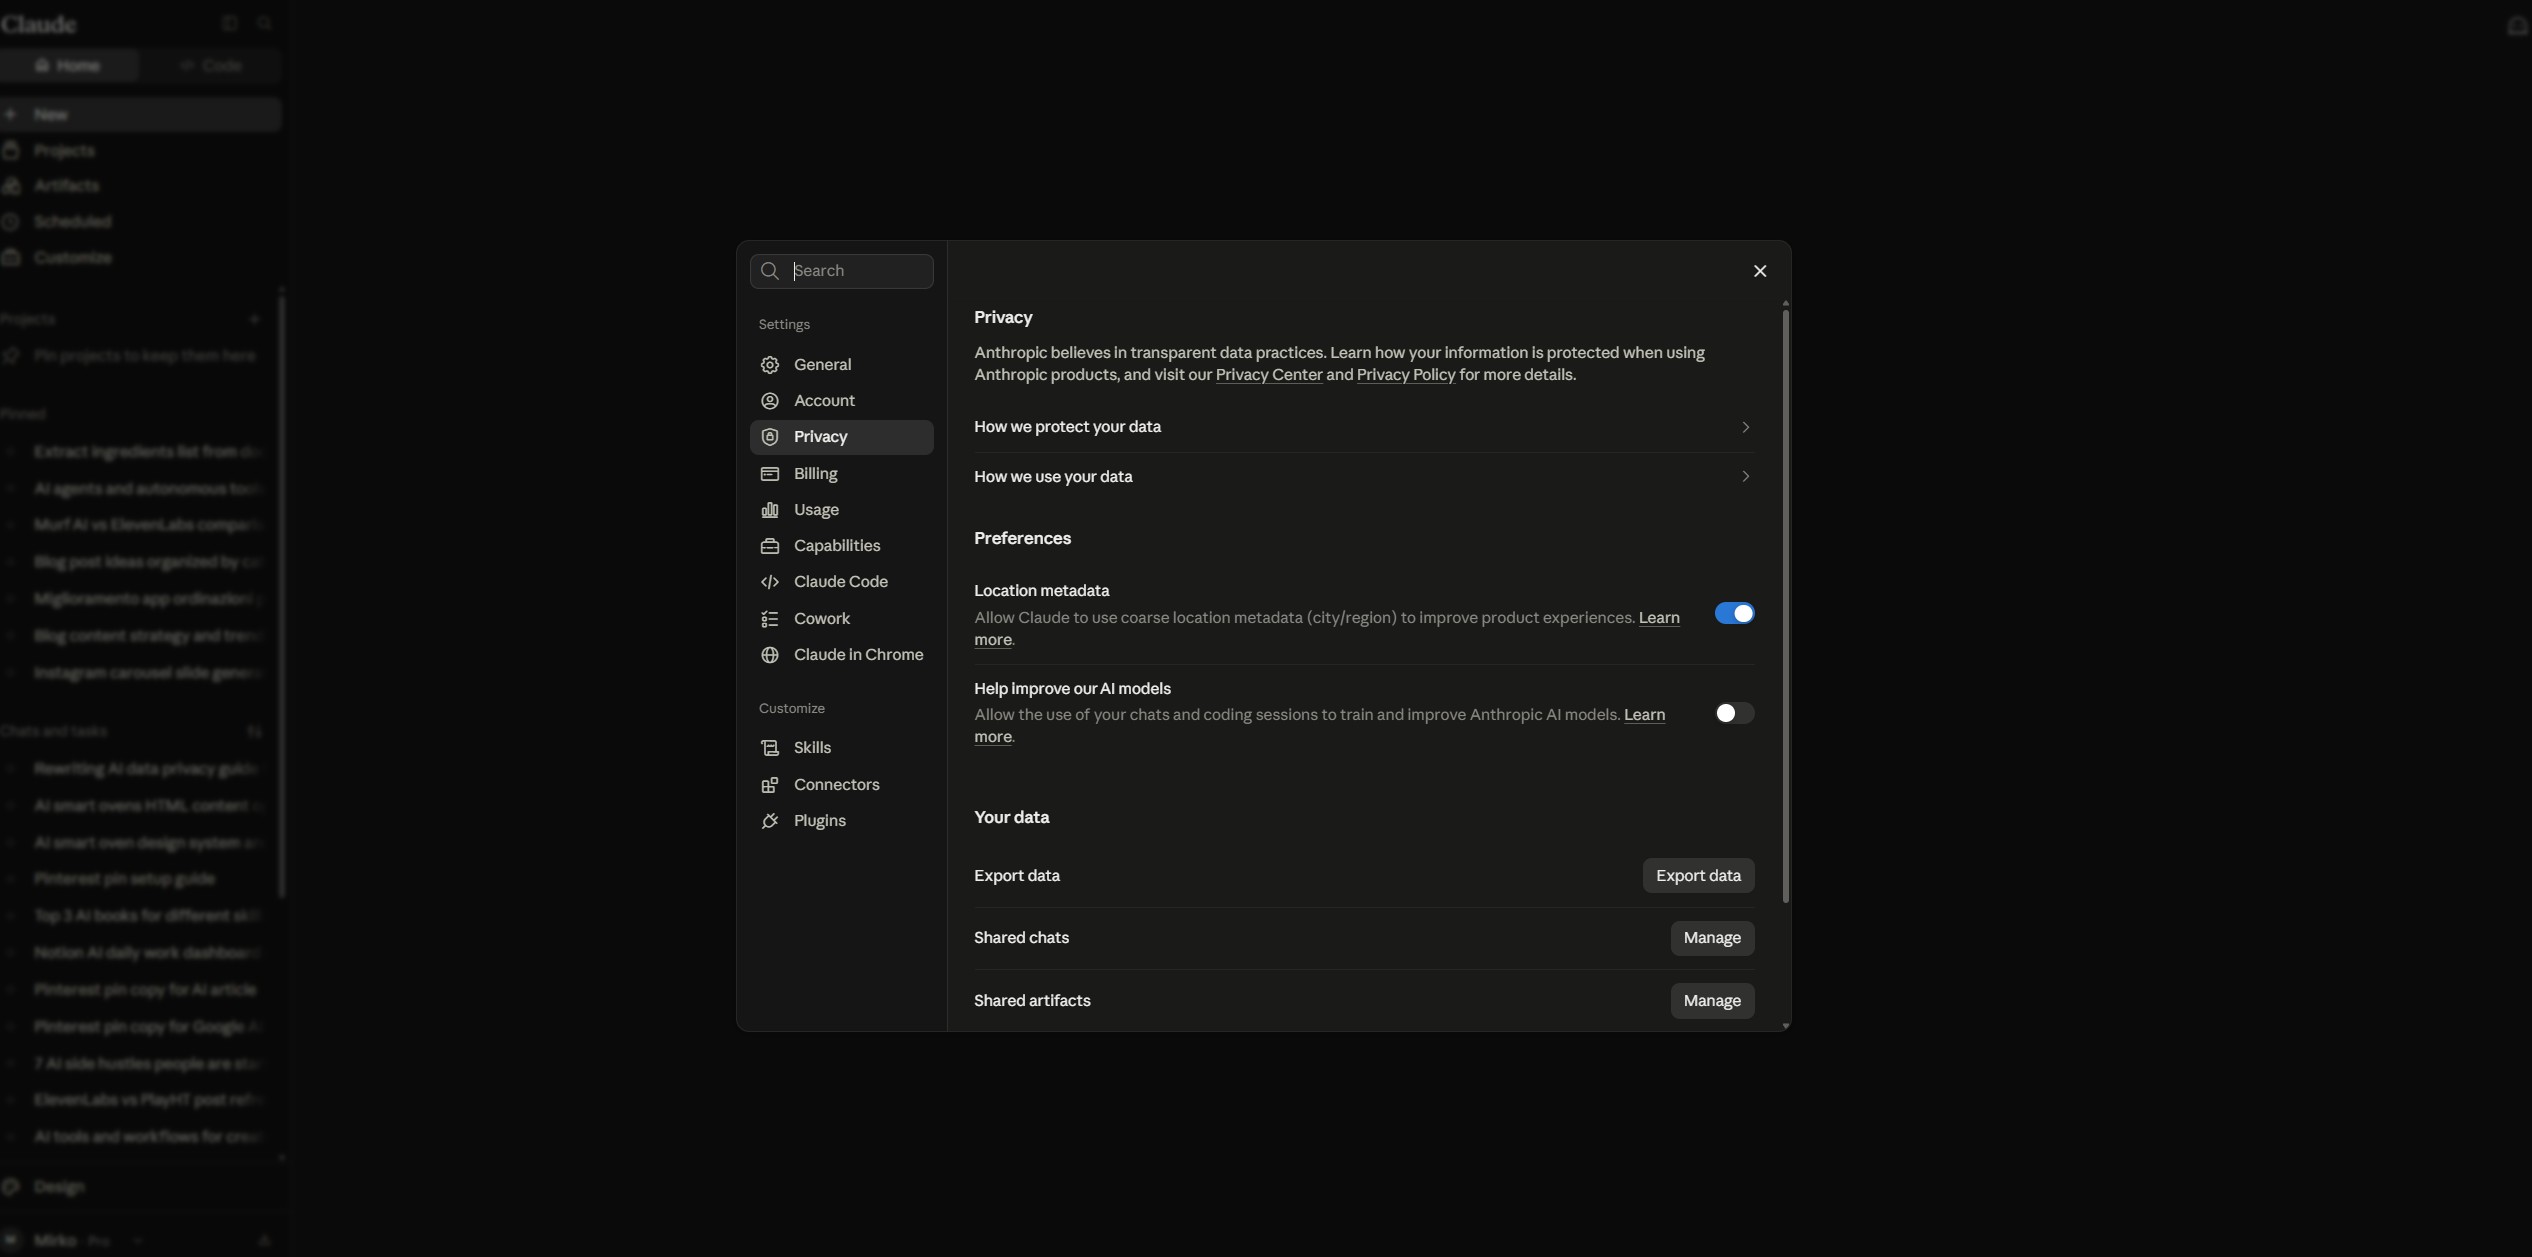The image size is (2532, 1257).
Task: Click the Connectors icon in Customize
Action: [x=769, y=785]
